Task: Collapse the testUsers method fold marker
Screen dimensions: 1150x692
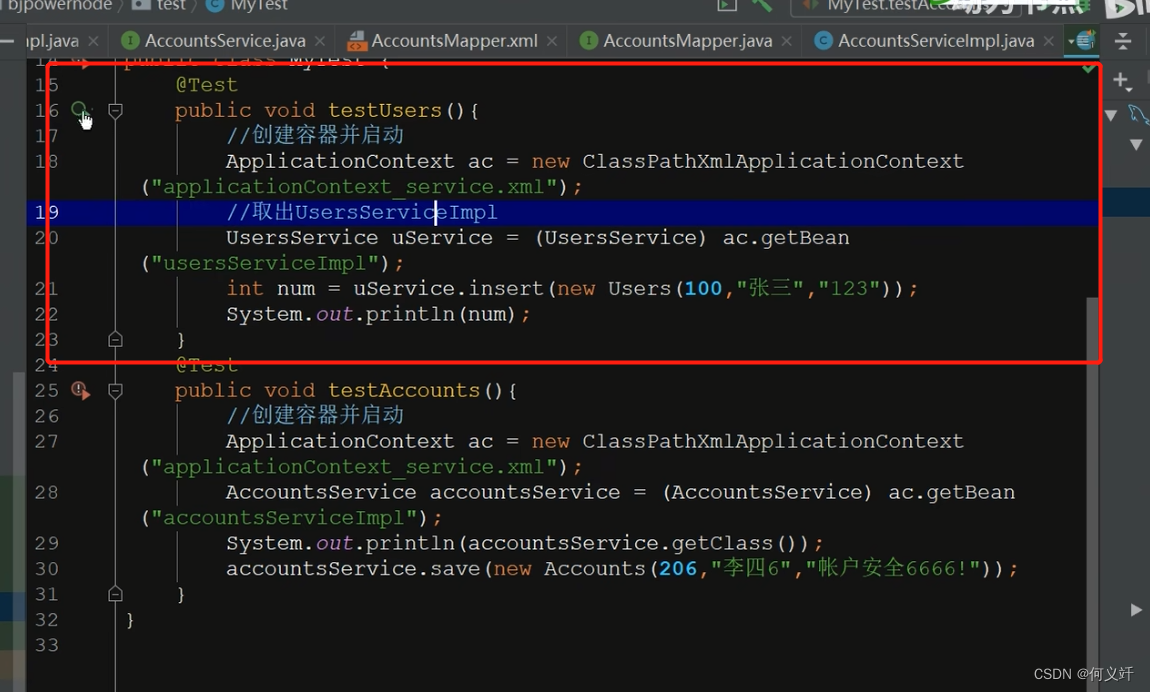Action: coord(115,111)
